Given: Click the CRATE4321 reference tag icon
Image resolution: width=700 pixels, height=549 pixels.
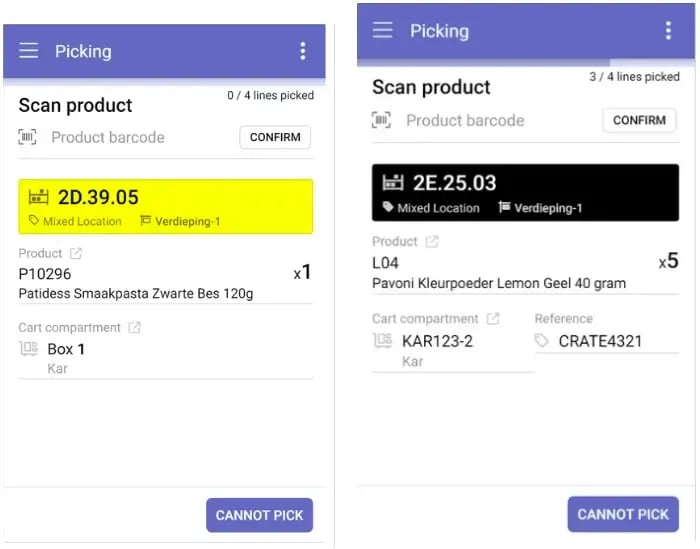Looking at the screenshot, I should [542, 341].
